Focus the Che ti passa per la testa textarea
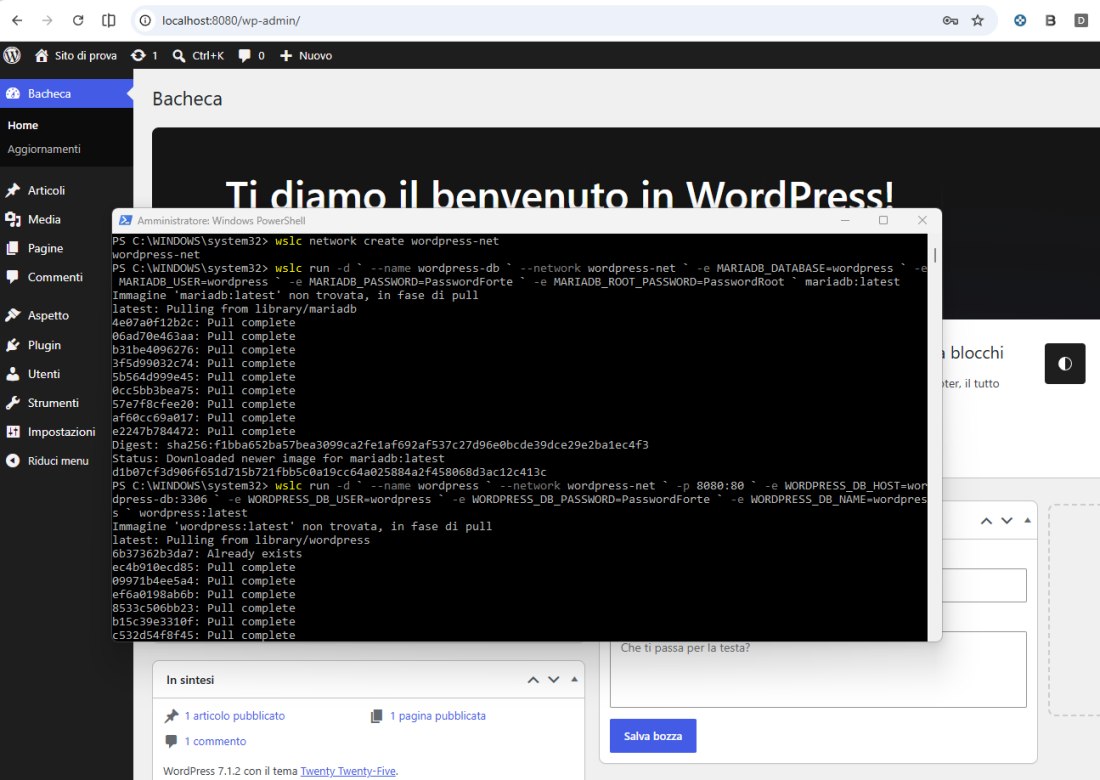 click(818, 669)
